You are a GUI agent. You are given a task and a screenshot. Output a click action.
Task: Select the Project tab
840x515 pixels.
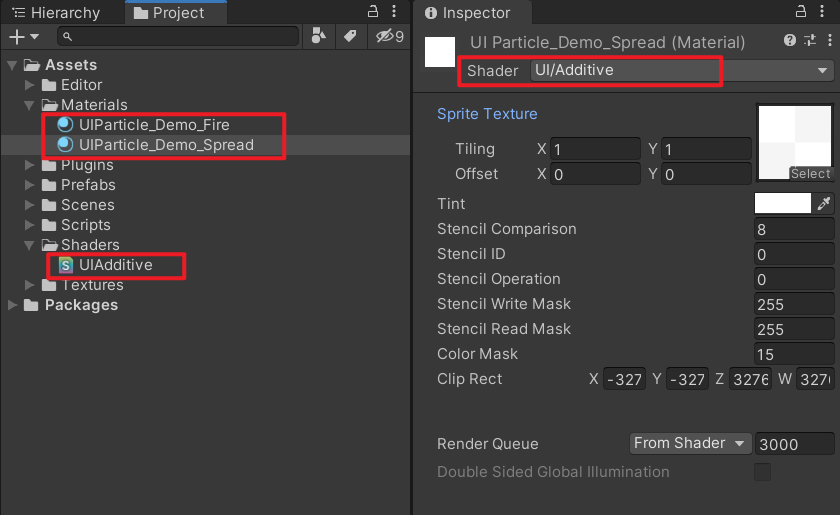coord(176,12)
